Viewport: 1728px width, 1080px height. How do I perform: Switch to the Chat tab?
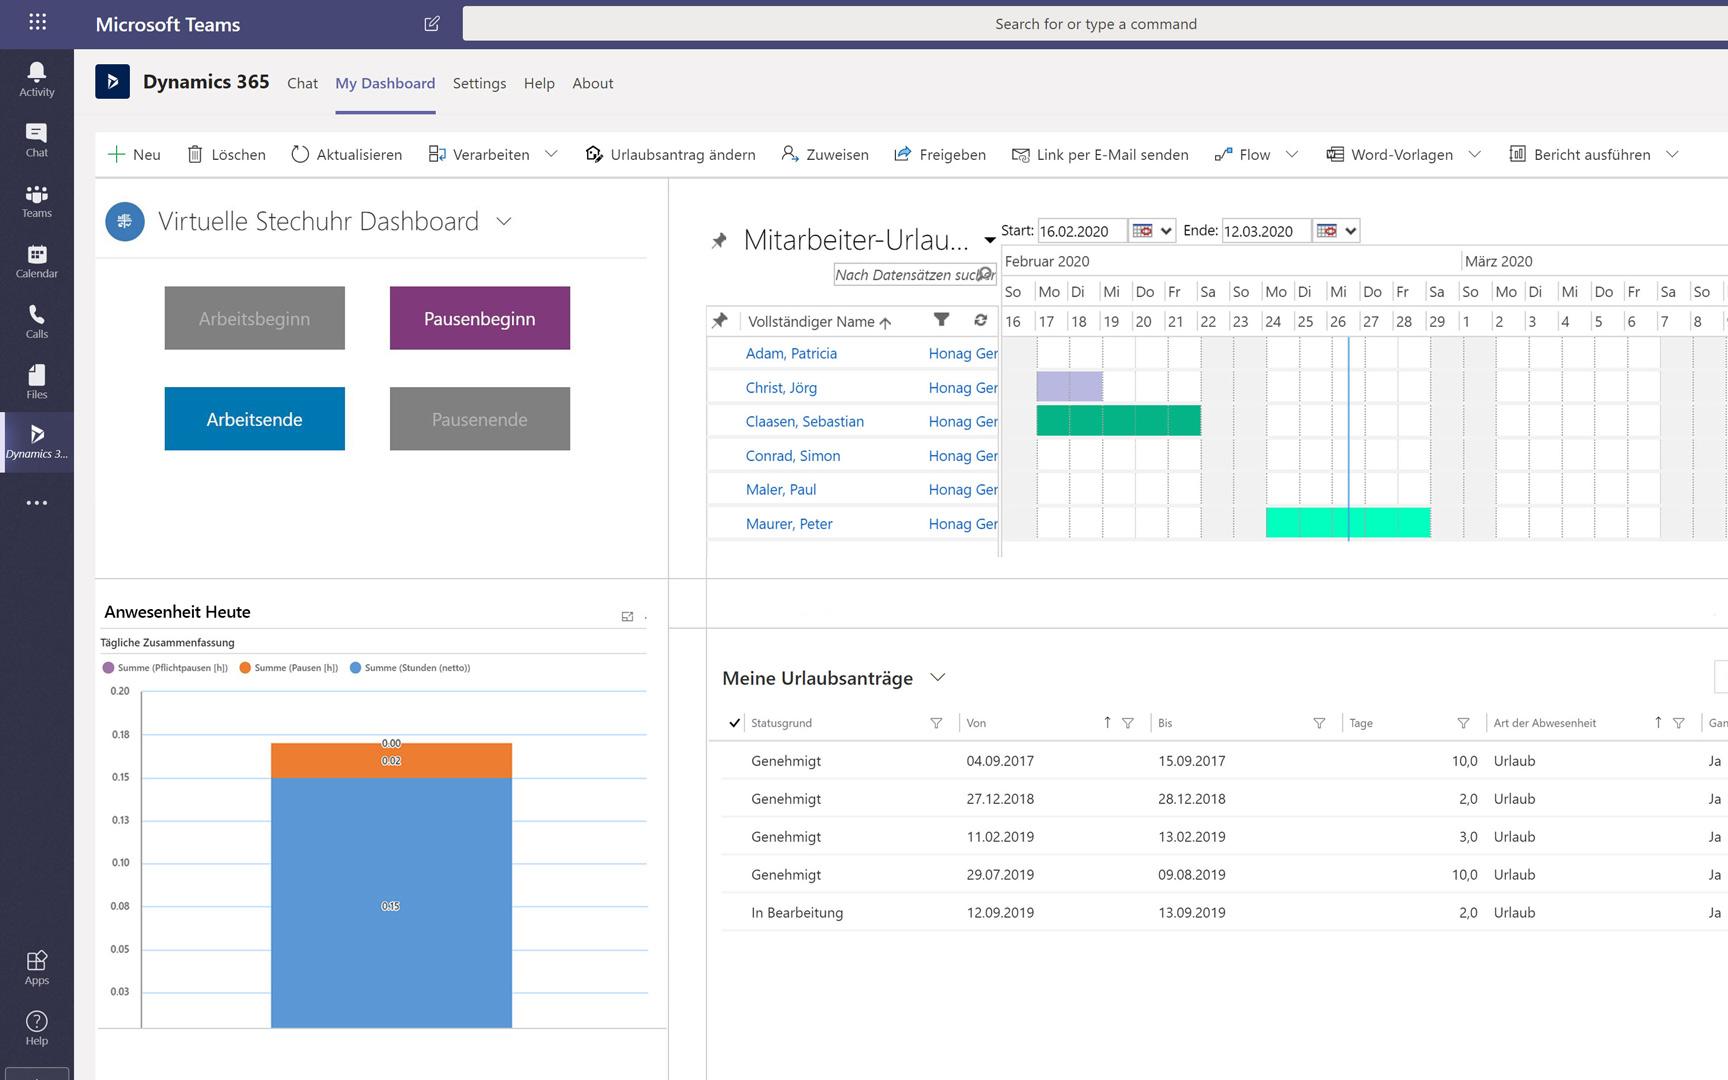tap(302, 83)
